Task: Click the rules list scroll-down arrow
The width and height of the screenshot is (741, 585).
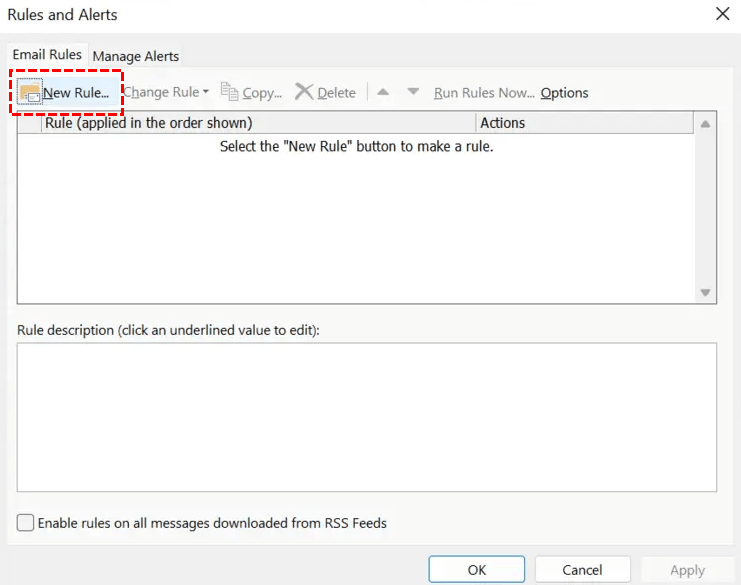Action: click(x=705, y=292)
